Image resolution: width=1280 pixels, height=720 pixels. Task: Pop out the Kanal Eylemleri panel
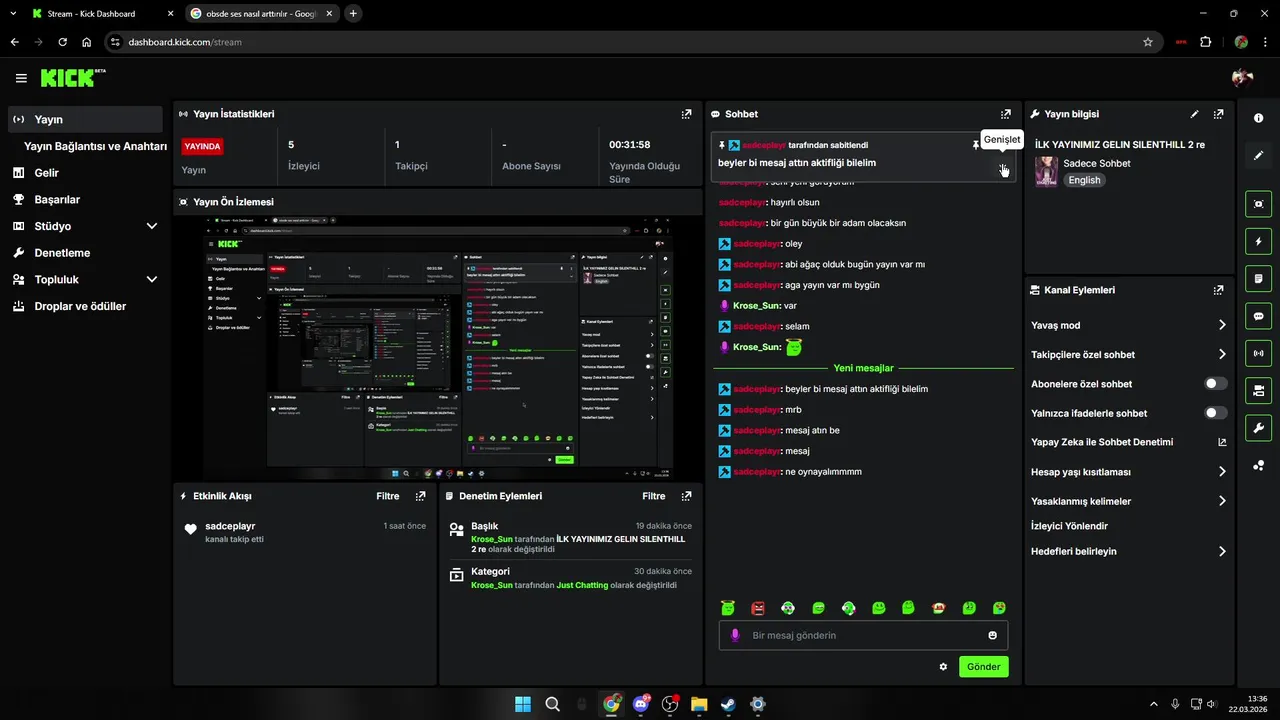pyautogui.click(x=1218, y=290)
